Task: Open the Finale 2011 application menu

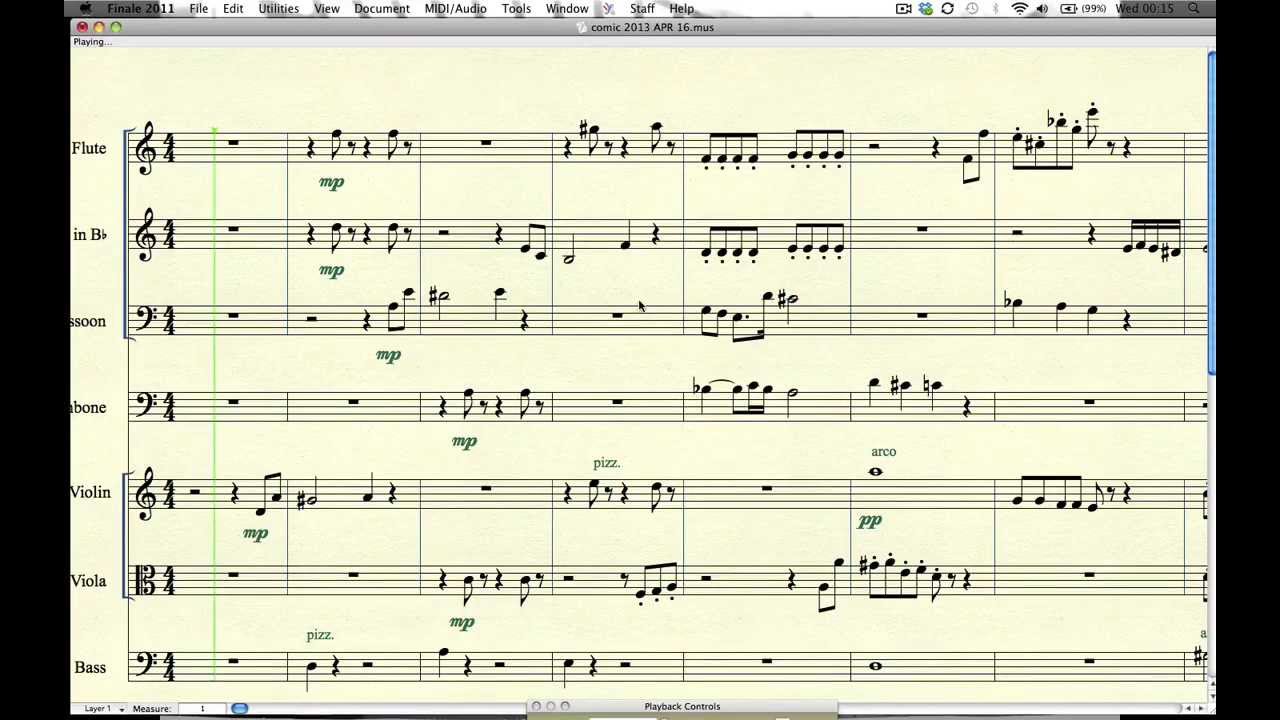Action: tap(141, 9)
